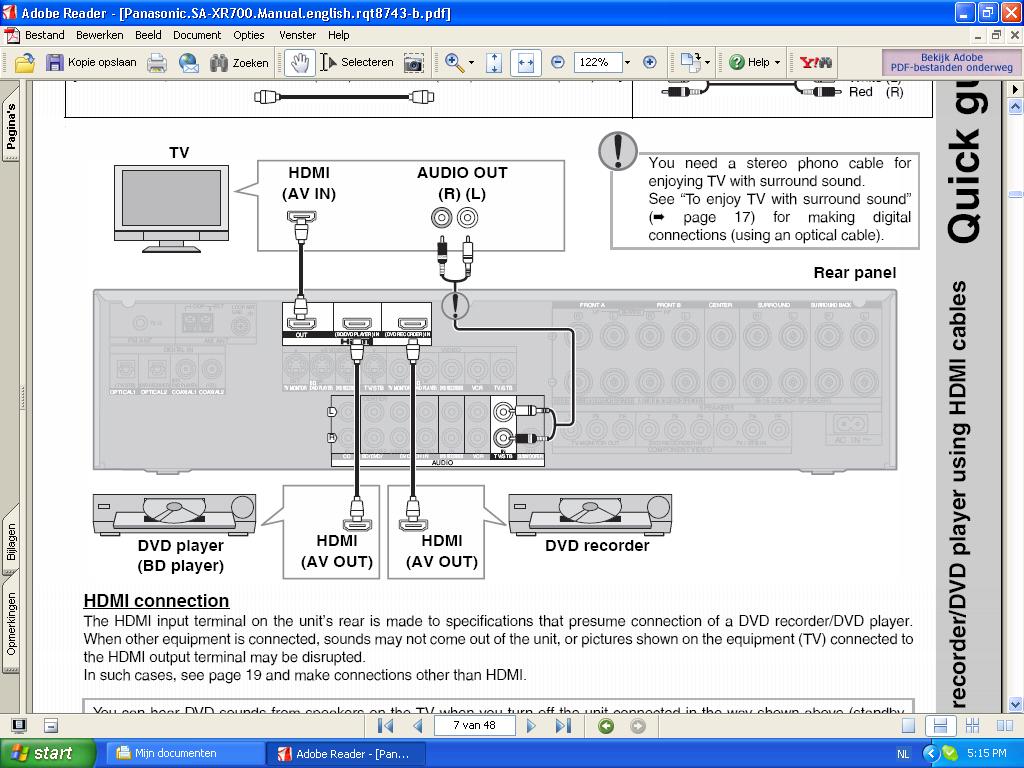Open the Pagina's side panel tab
The width and height of the screenshot is (1024, 768).
(10, 124)
